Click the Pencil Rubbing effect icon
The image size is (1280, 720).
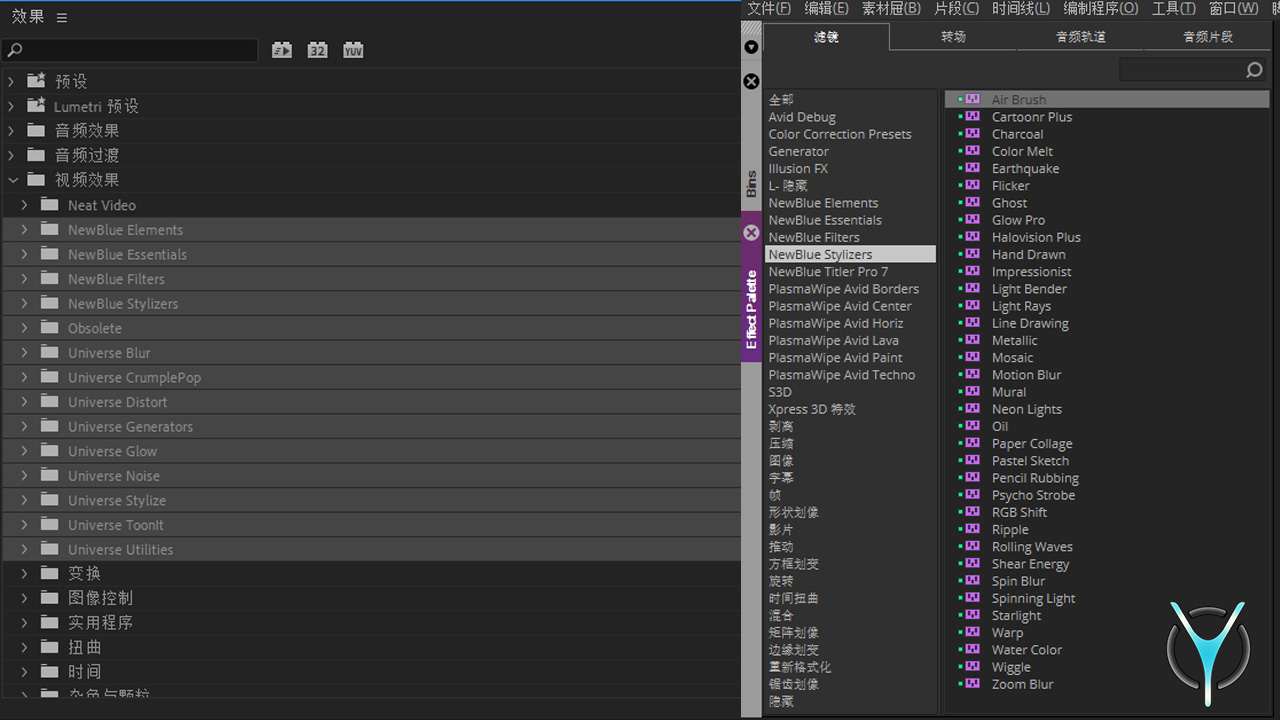point(972,477)
